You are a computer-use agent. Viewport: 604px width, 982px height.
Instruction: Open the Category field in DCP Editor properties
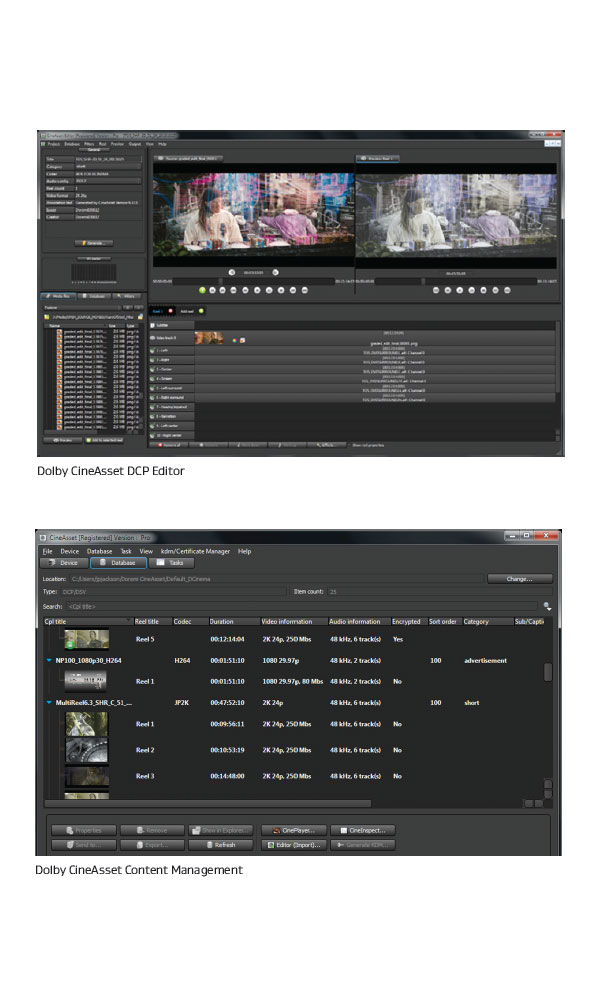(x=108, y=167)
